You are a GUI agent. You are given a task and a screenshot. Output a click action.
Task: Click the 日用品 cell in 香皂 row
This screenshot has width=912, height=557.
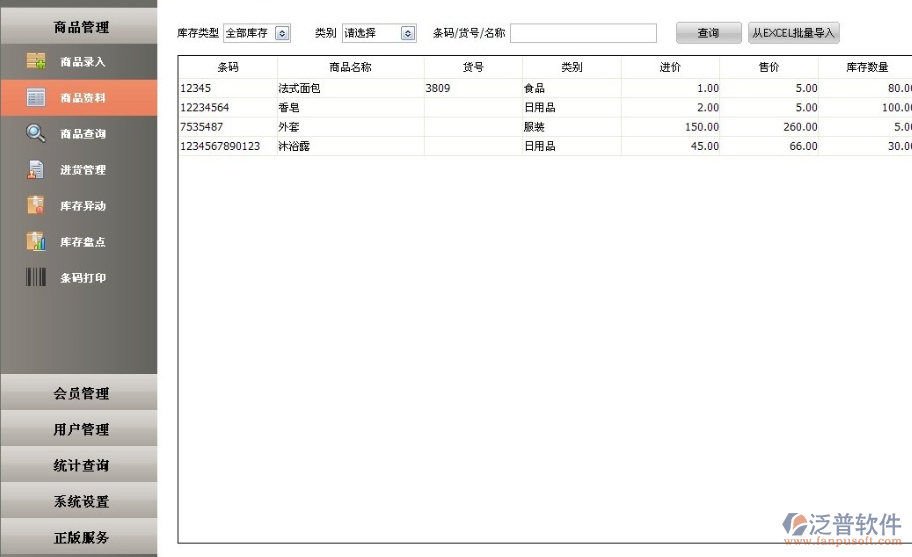click(572, 107)
